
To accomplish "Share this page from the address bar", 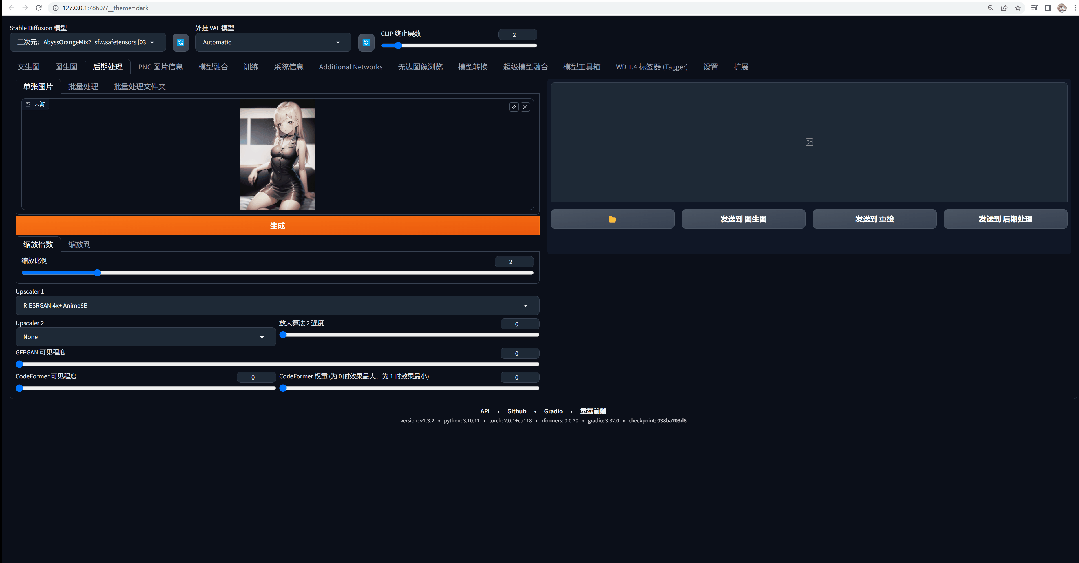I will pos(1004,8).
